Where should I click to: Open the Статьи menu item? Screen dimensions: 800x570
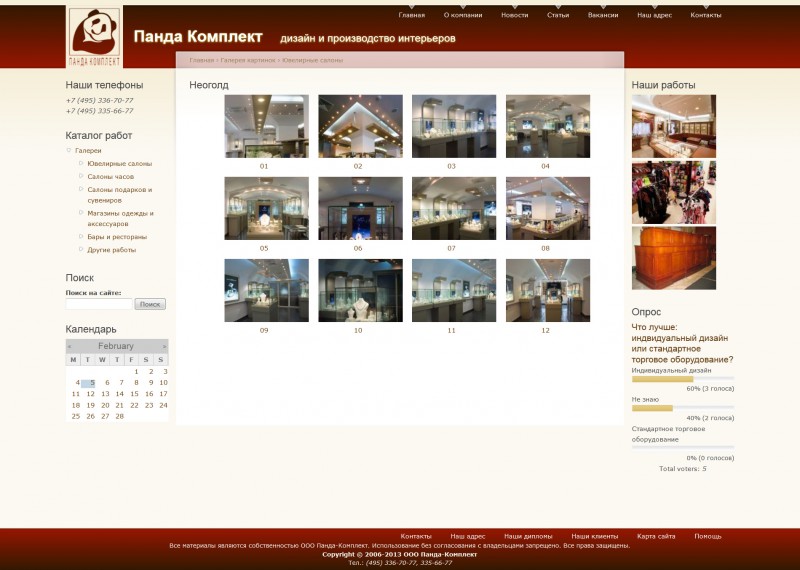[x=558, y=15]
